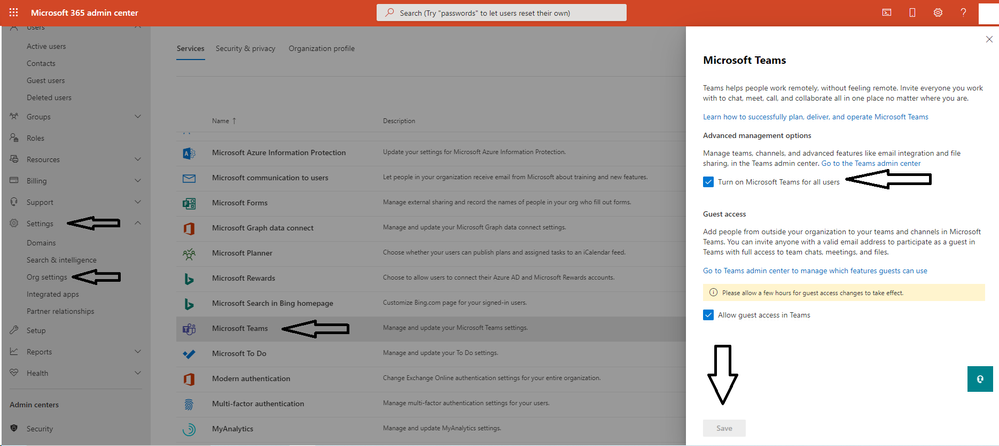Click the Reports chart icon in sidebar
999x446 pixels.
coord(14,352)
